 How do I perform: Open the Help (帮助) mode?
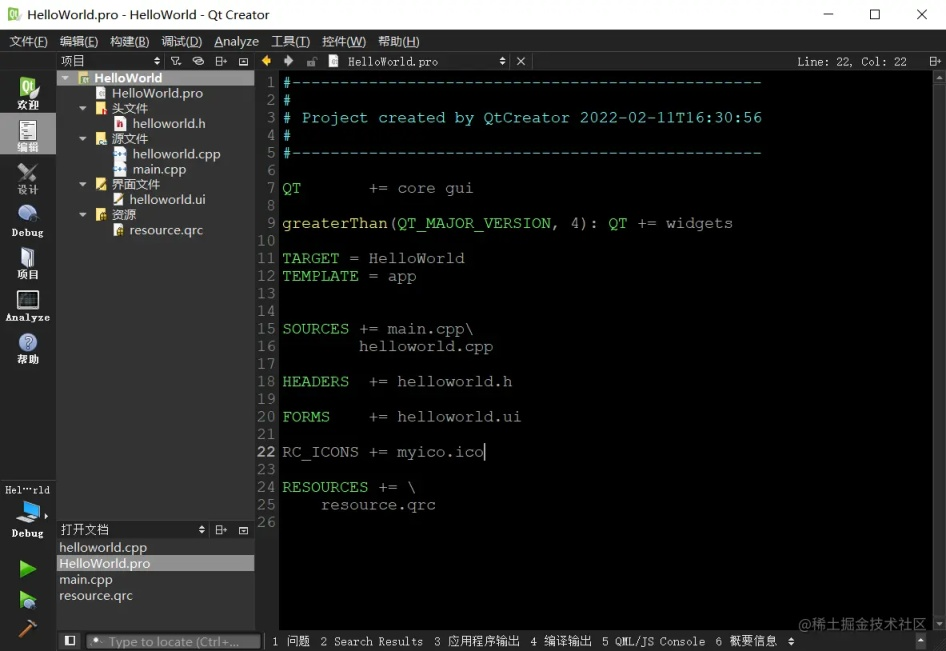click(x=28, y=348)
